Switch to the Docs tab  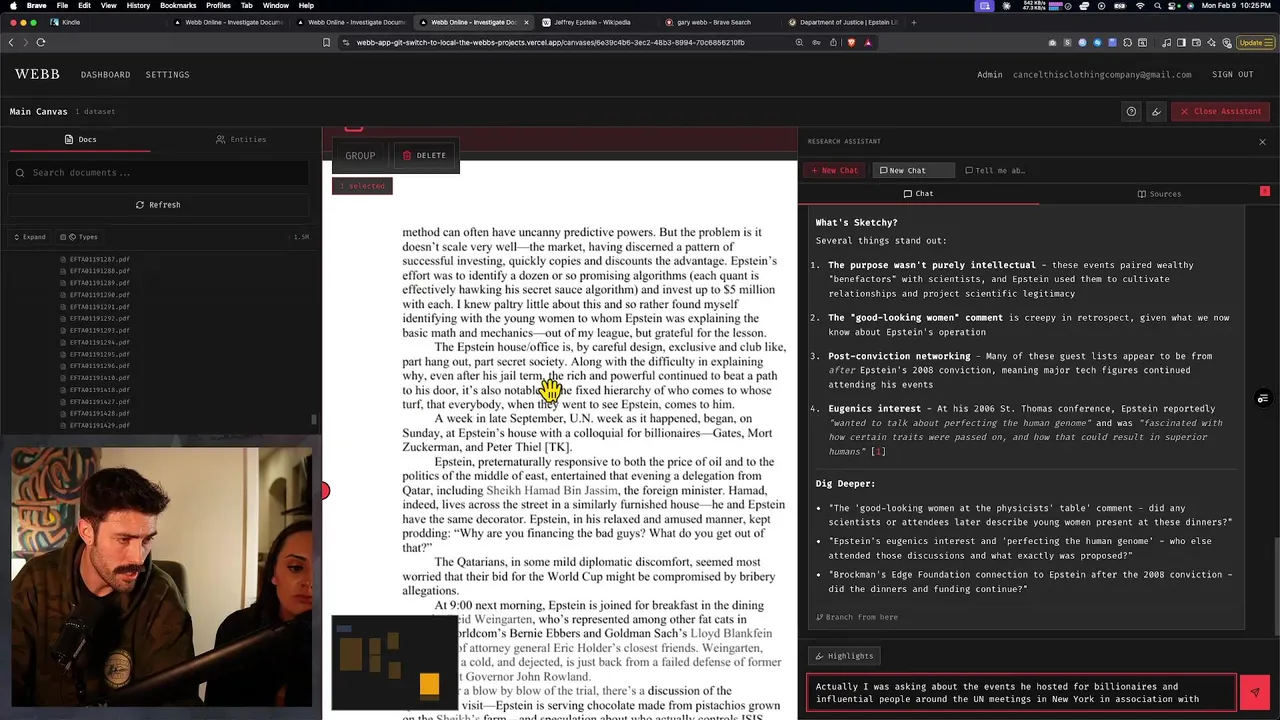[80, 139]
